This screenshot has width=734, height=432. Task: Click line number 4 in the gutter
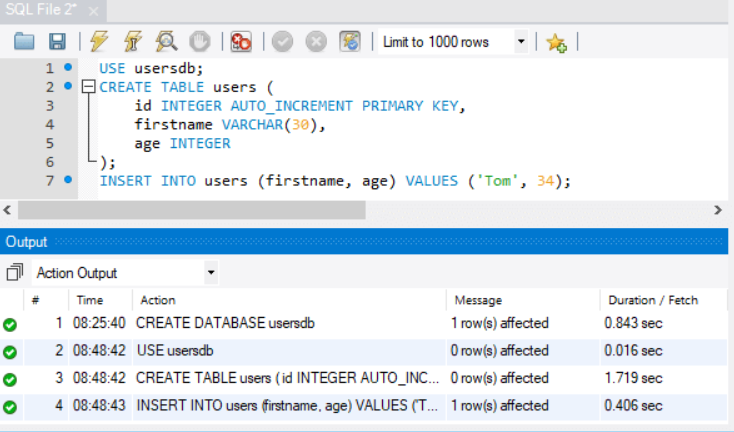pyautogui.click(x=50, y=124)
